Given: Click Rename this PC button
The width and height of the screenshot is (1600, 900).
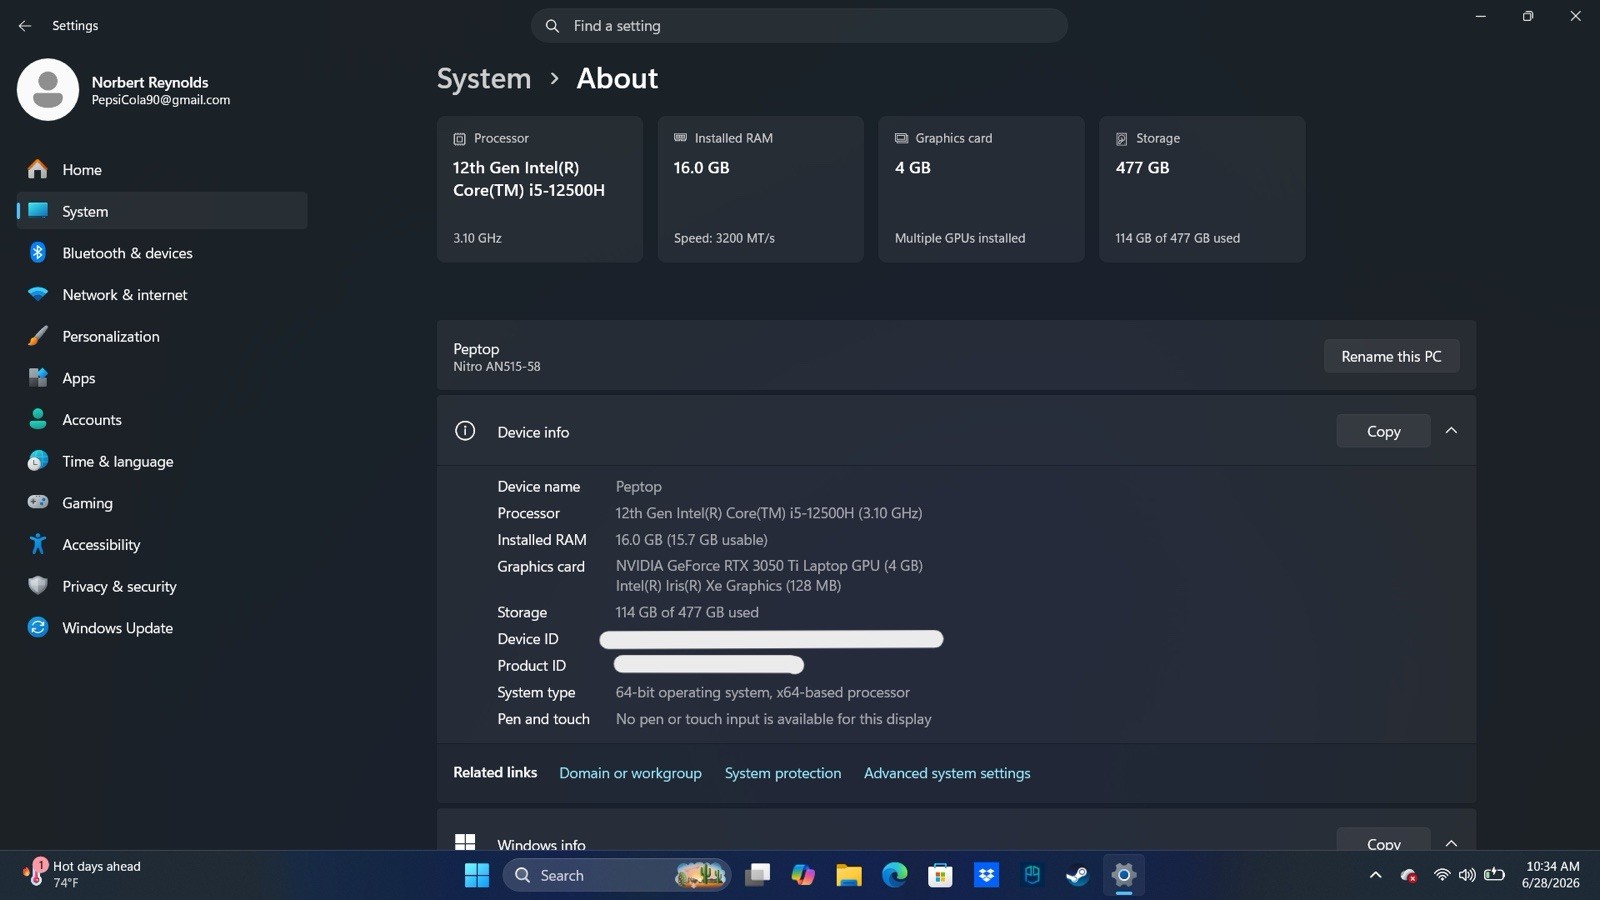Looking at the screenshot, I should (x=1391, y=356).
